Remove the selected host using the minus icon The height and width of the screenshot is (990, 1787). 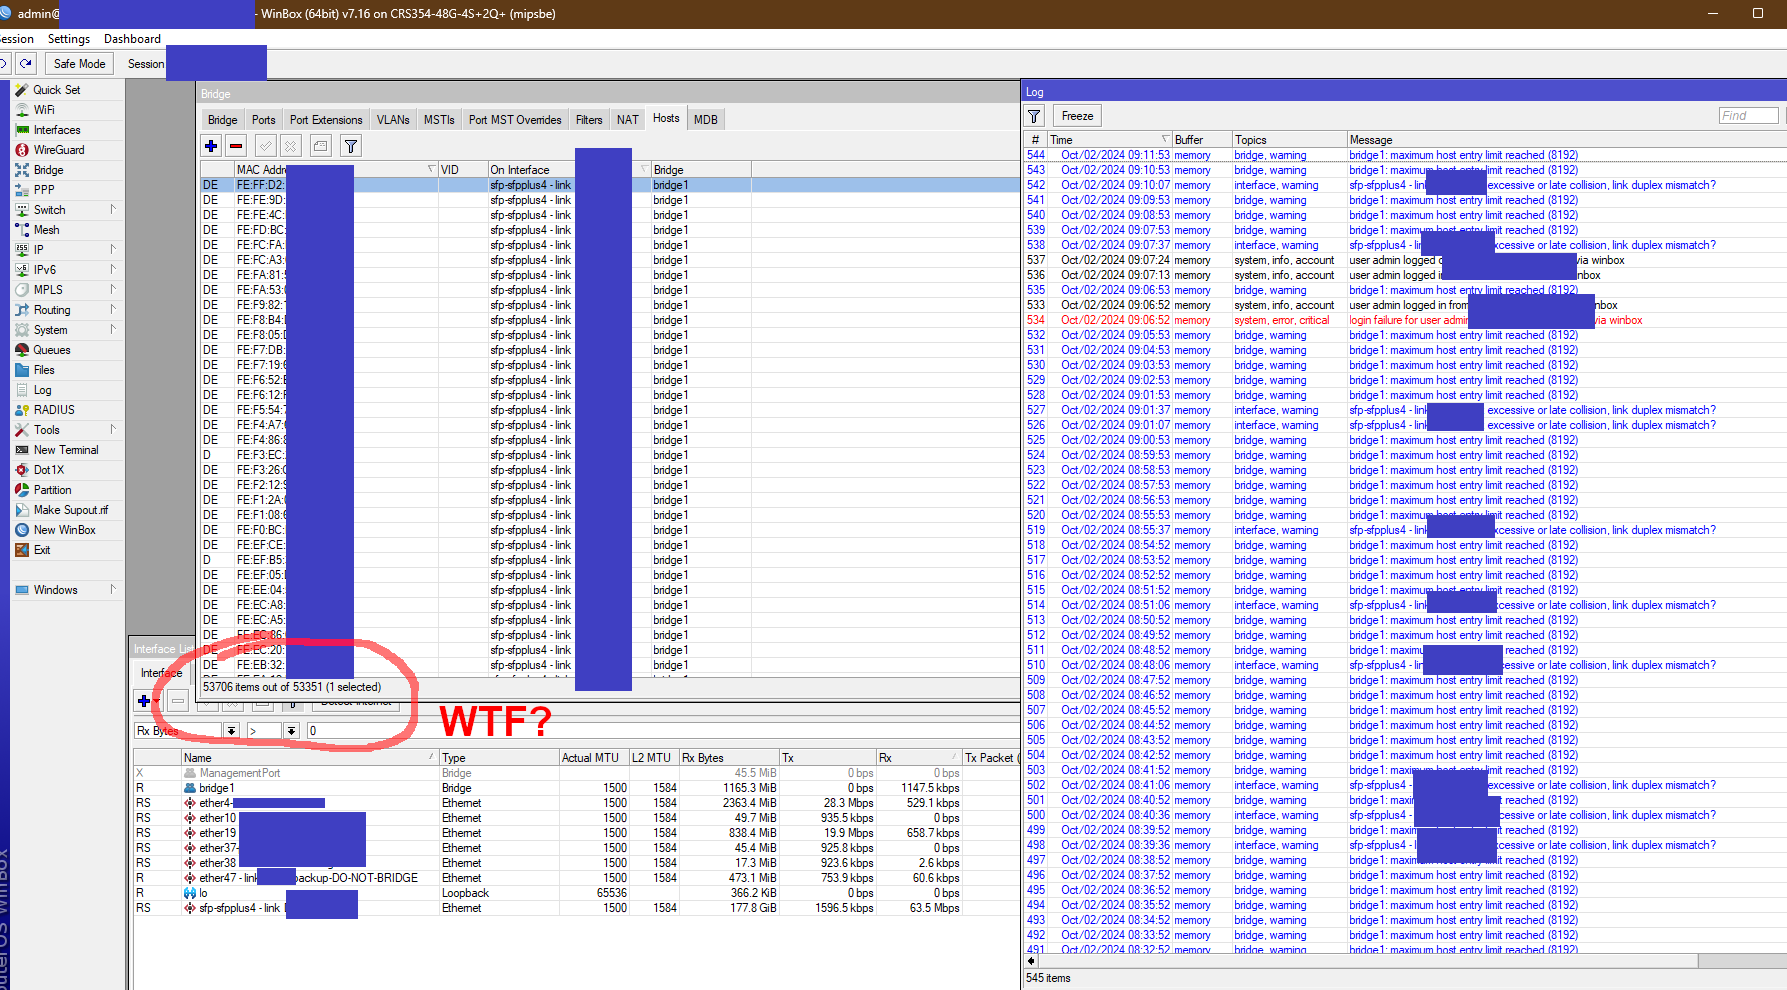tap(236, 146)
